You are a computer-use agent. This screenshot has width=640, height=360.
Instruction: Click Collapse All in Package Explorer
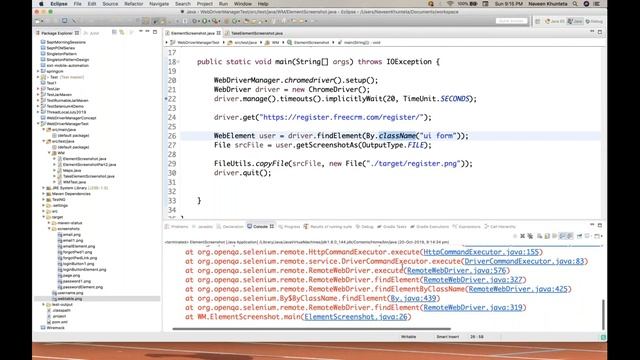tap(114, 32)
